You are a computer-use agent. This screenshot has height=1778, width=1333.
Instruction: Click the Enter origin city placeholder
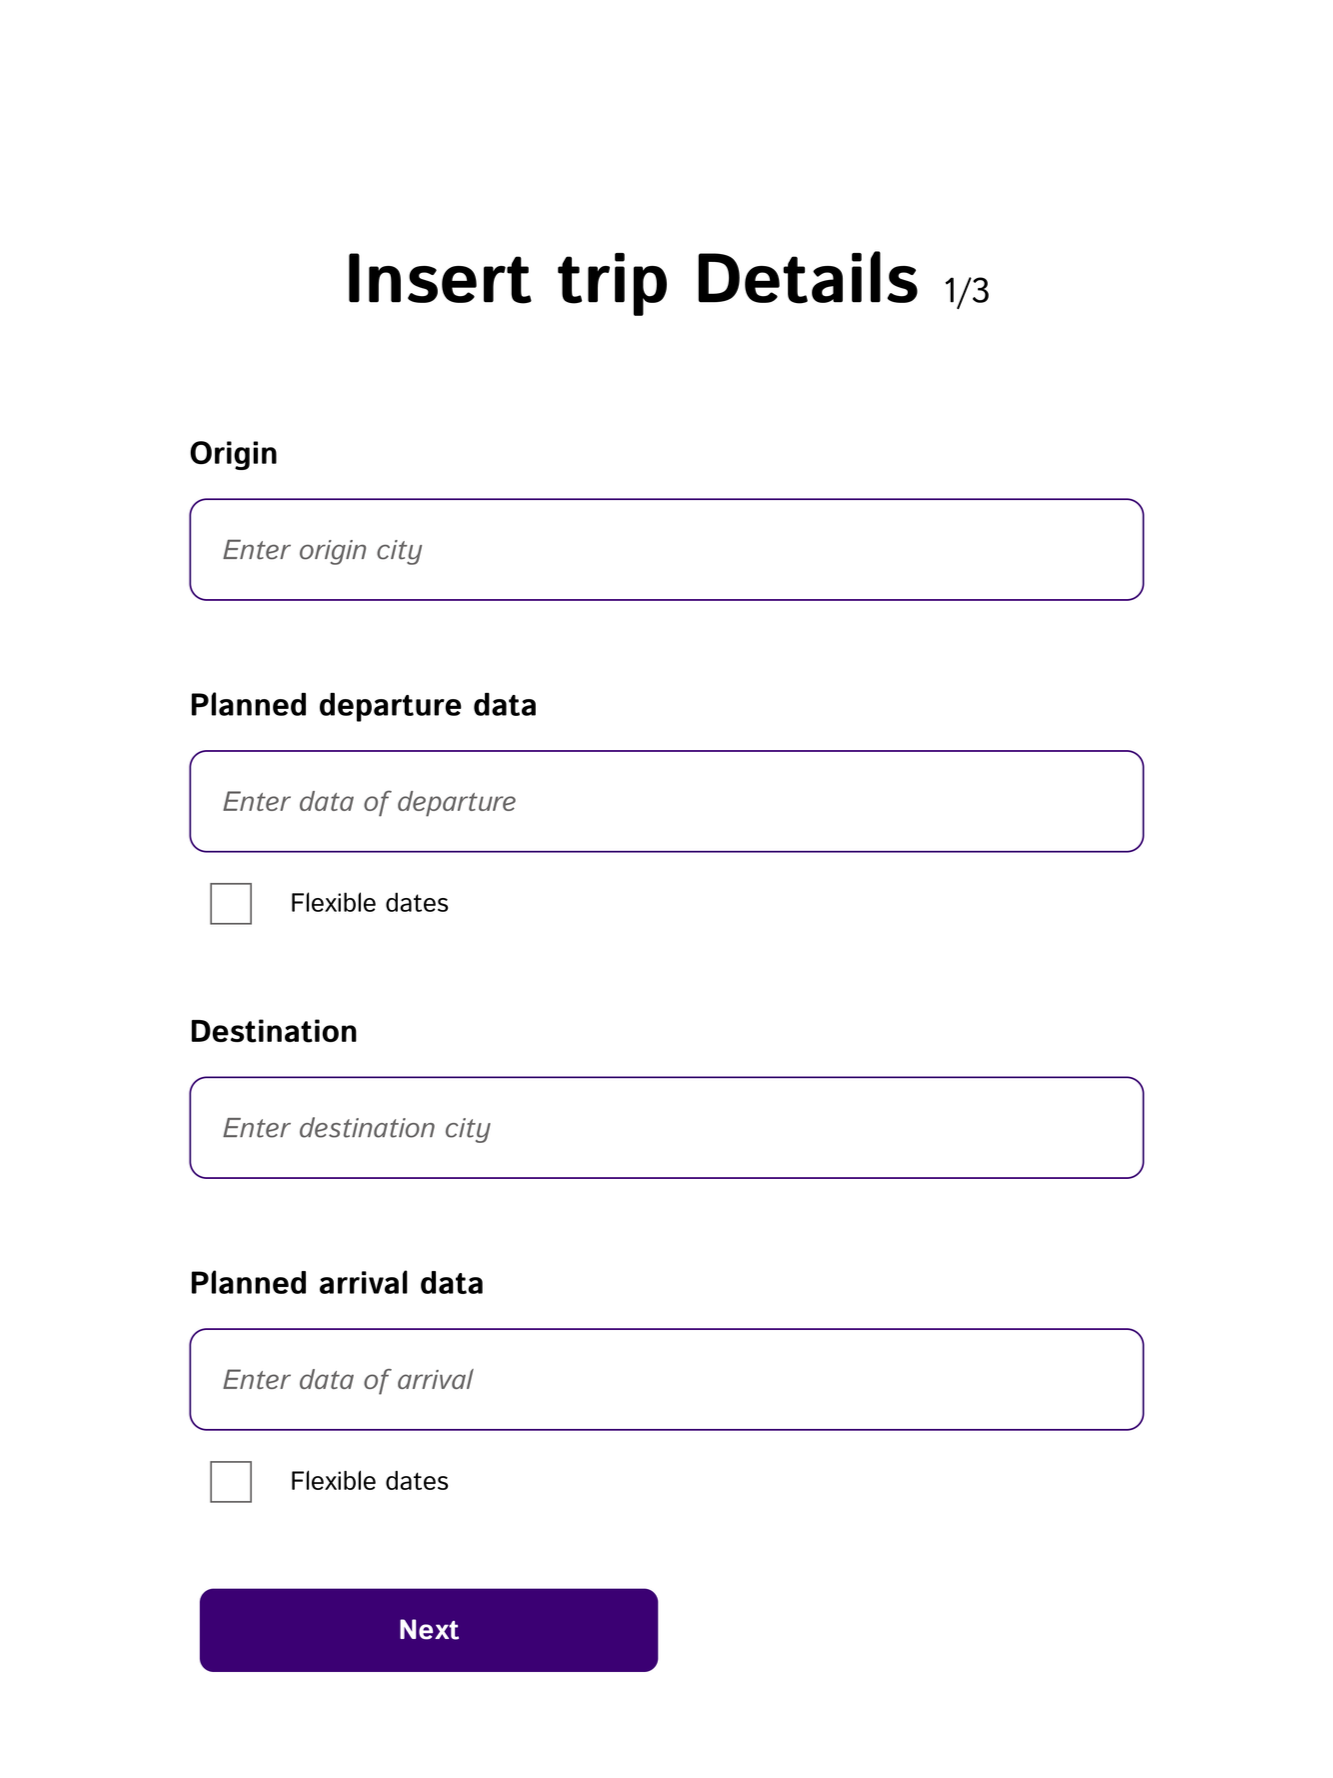click(x=322, y=551)
